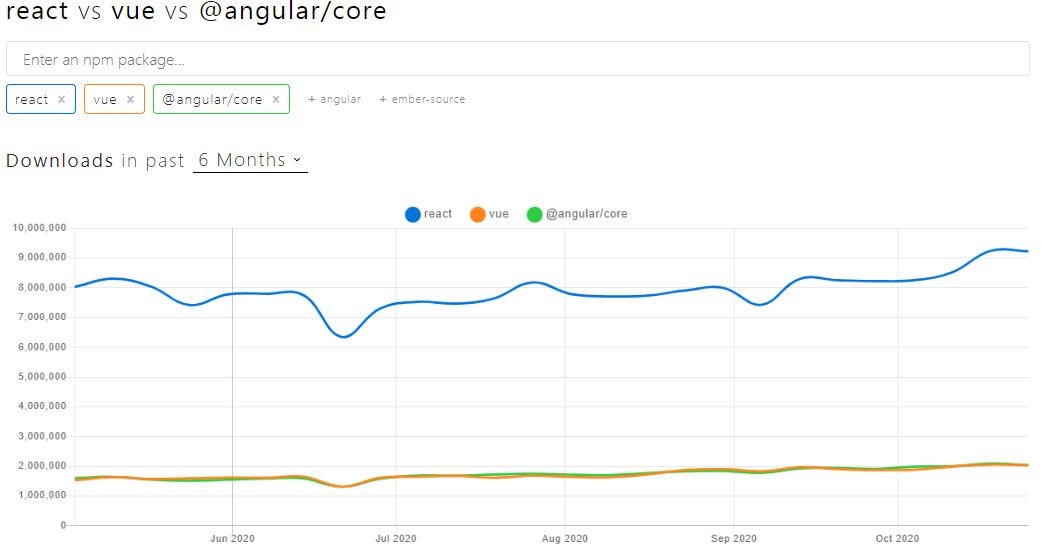
Task: Click the green @angular/core legend circle
Action: pos(534,215)
